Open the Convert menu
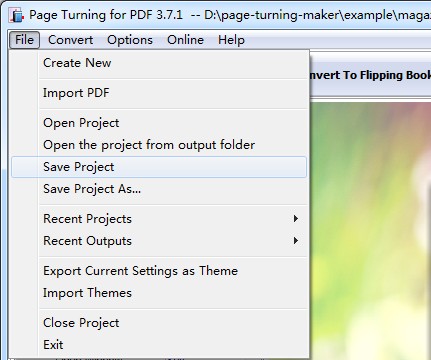The width and height of the screenshot is (431, 360). 70,40
